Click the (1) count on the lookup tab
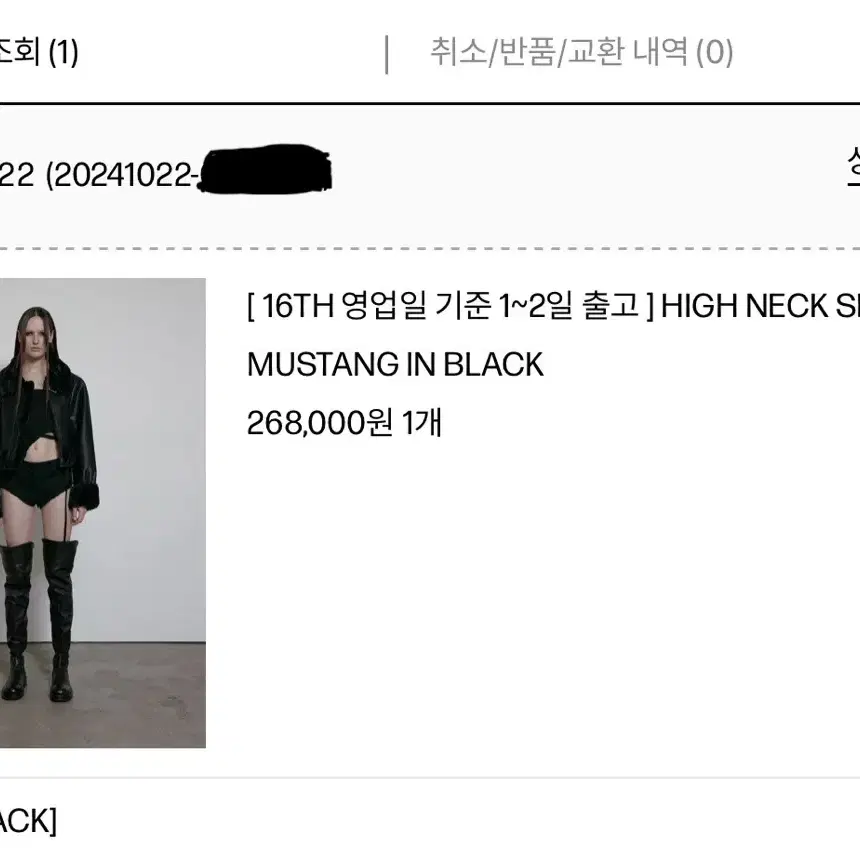The height and width of the screenshot is (860, 860). (63, 53)
